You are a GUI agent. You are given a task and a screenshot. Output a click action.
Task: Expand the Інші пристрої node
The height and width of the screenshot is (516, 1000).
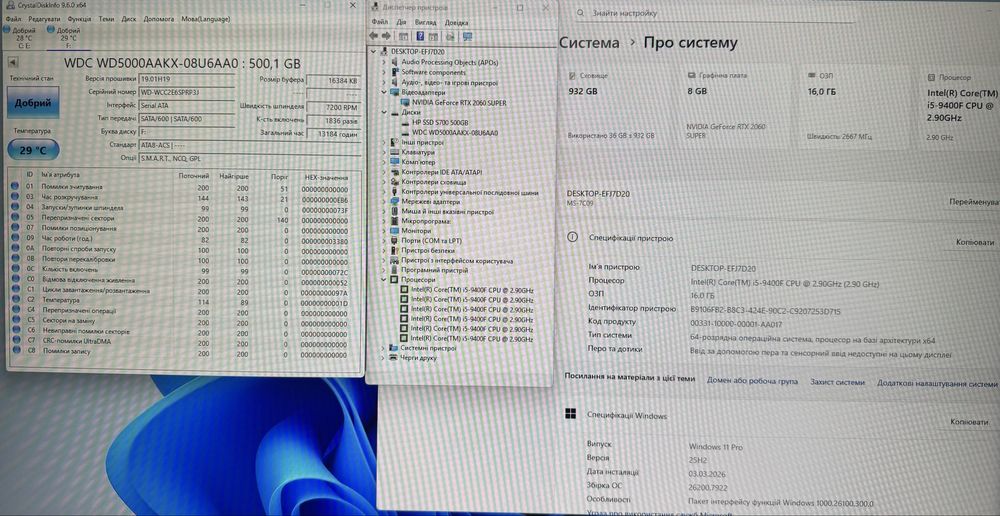point(383,143)
